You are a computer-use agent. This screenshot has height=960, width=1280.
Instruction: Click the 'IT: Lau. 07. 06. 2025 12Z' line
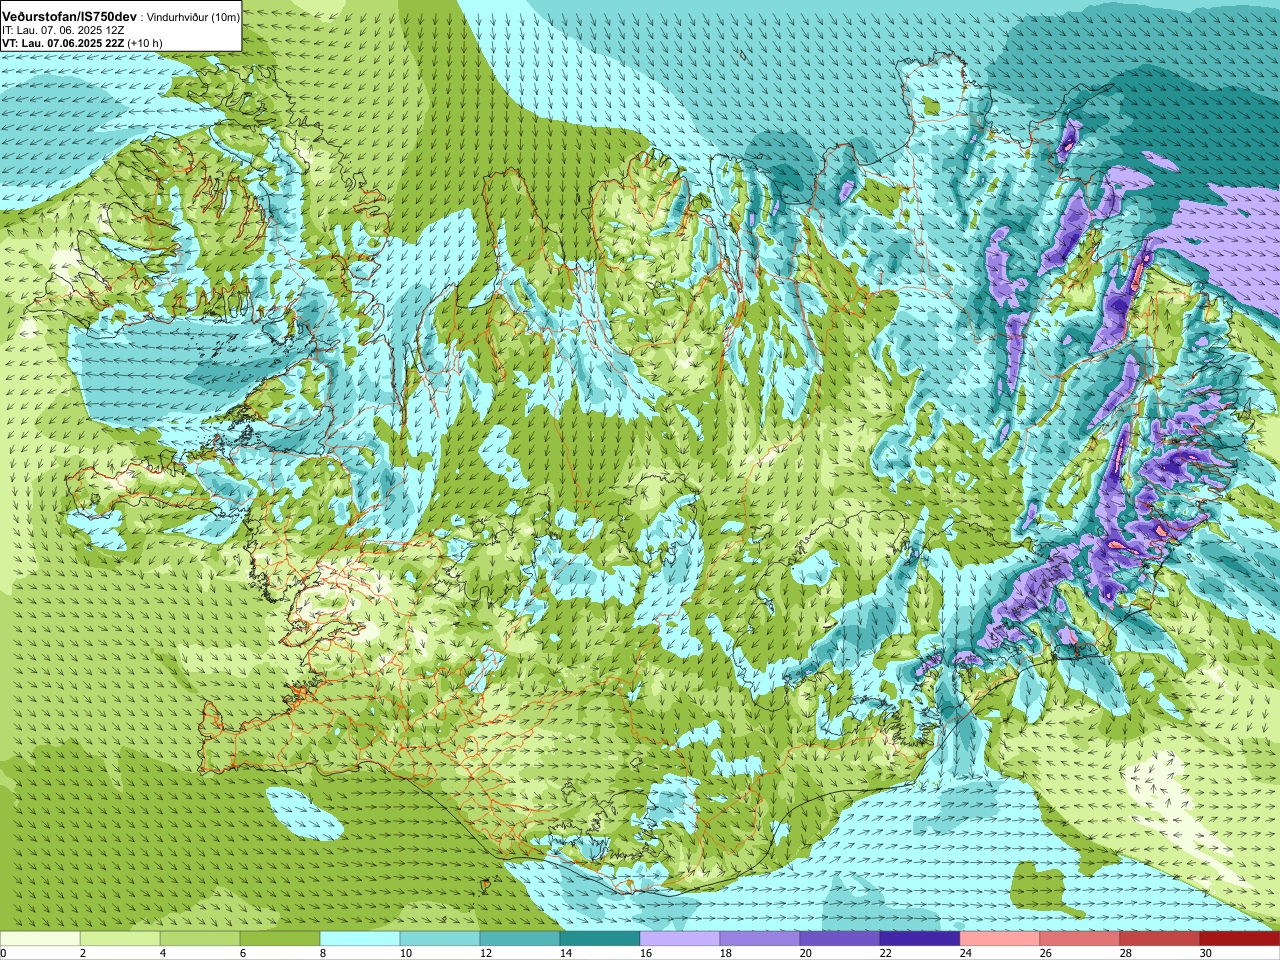pos(63,30)
